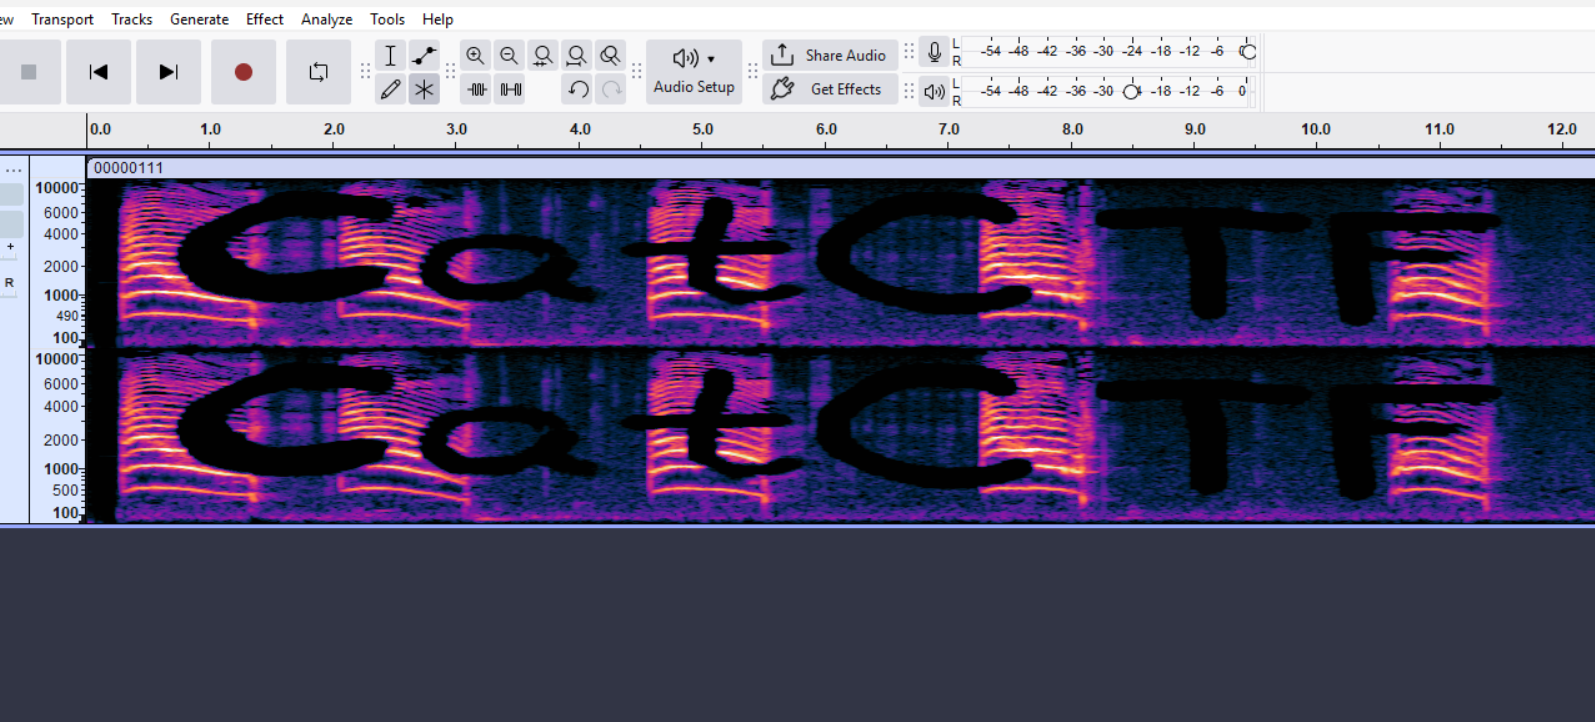Click the grabber handle left of the Selection tool
1595x722 pixels.
pyautogui.click(x=365, y=72)
